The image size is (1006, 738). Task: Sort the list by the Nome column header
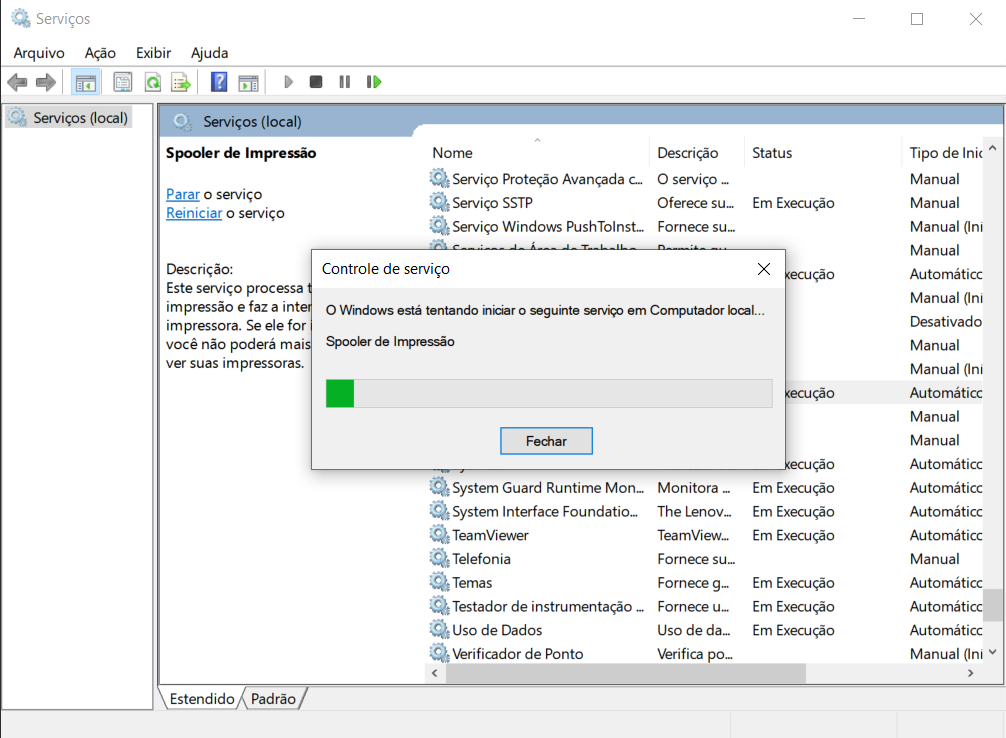453,153
